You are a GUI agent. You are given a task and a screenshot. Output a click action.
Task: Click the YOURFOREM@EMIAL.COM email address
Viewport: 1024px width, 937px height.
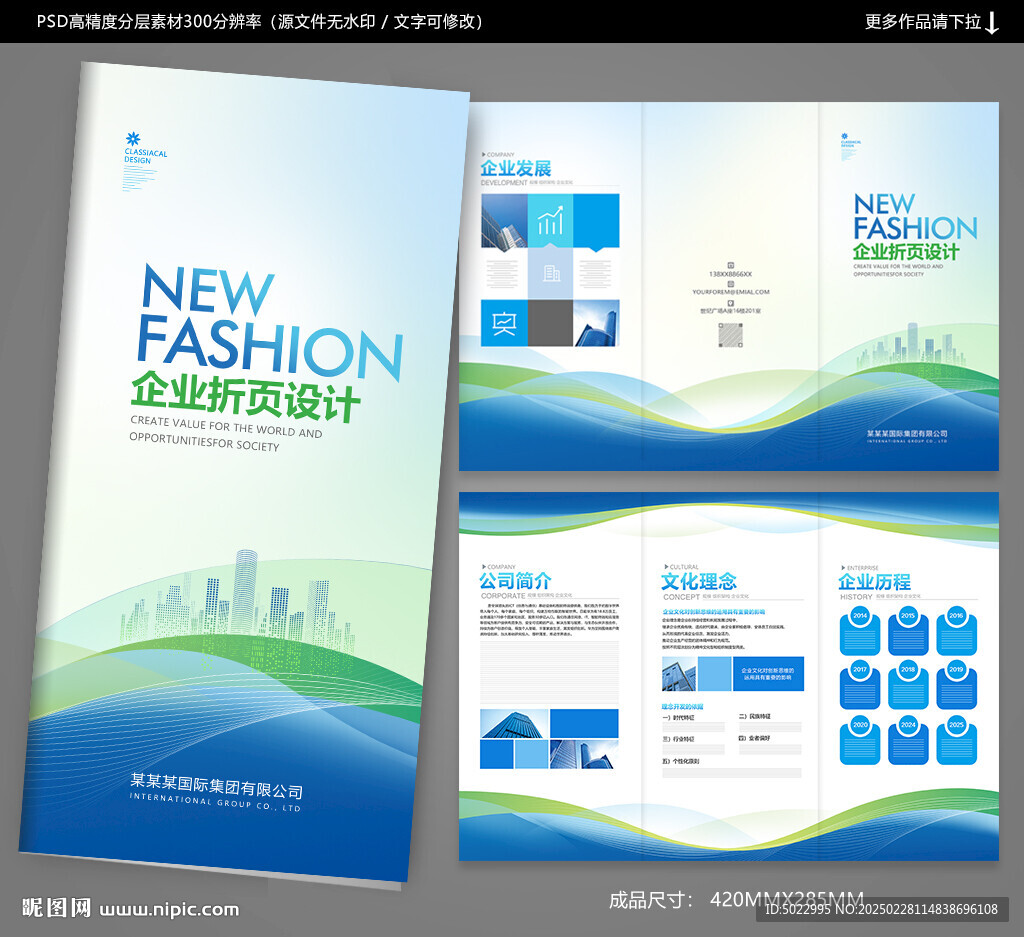pos(731,292)
